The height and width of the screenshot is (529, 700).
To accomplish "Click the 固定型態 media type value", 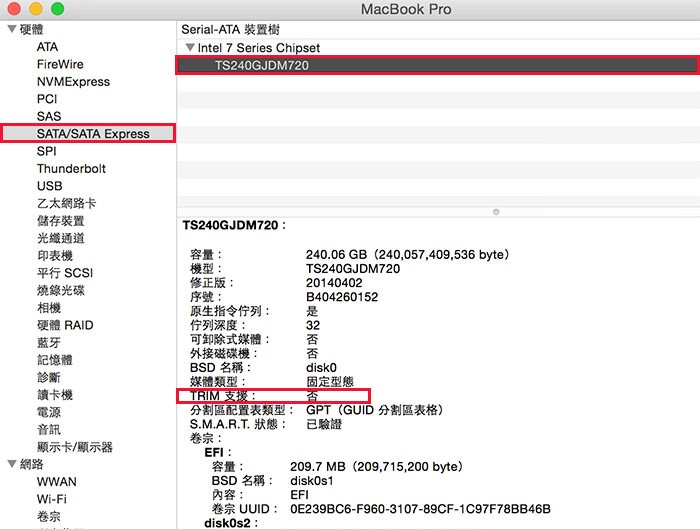I will pyautogui.click(x=330, y=382).
